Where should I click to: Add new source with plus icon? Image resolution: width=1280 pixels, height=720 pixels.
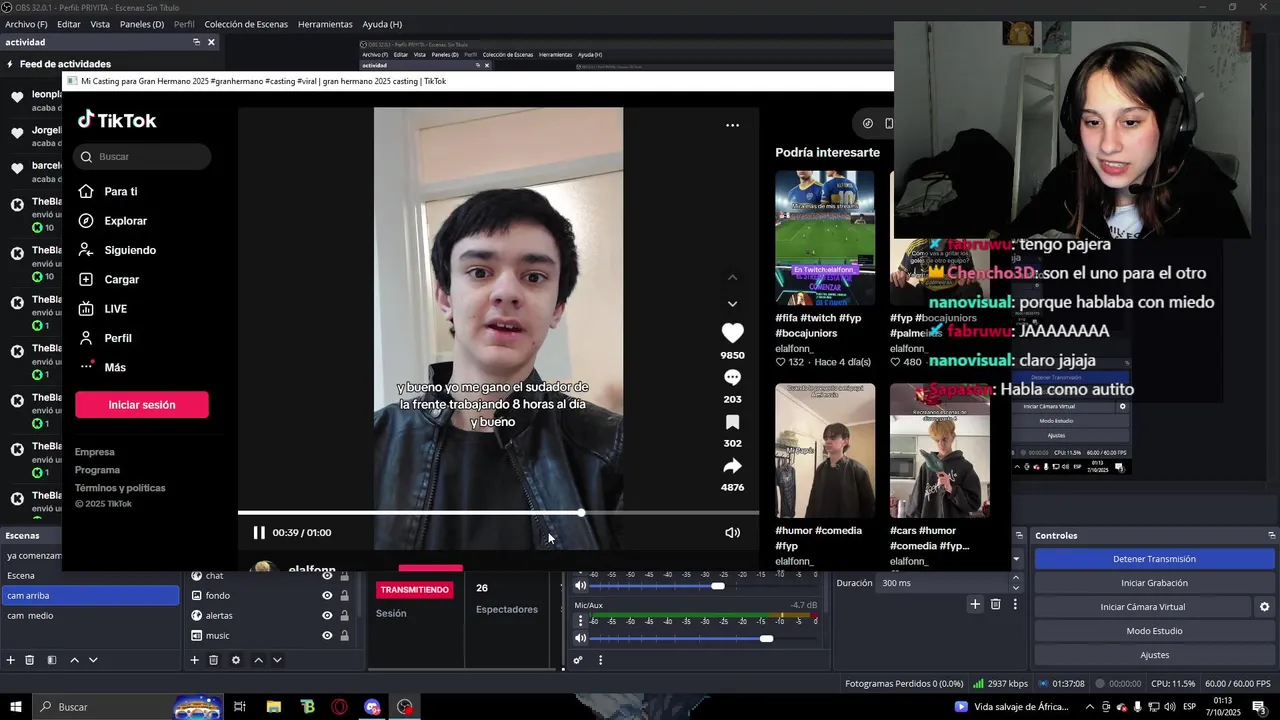pos(195,660)
